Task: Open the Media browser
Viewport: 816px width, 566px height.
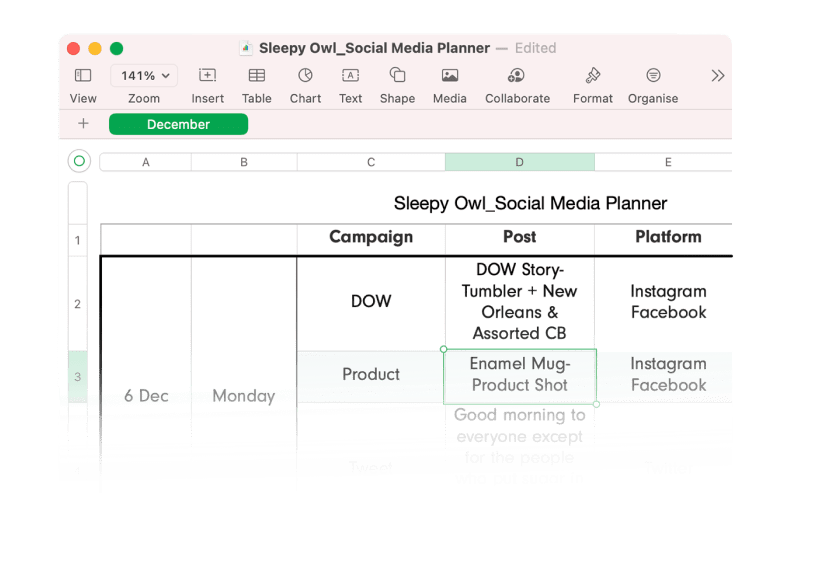Action: [x=450, y=76]
